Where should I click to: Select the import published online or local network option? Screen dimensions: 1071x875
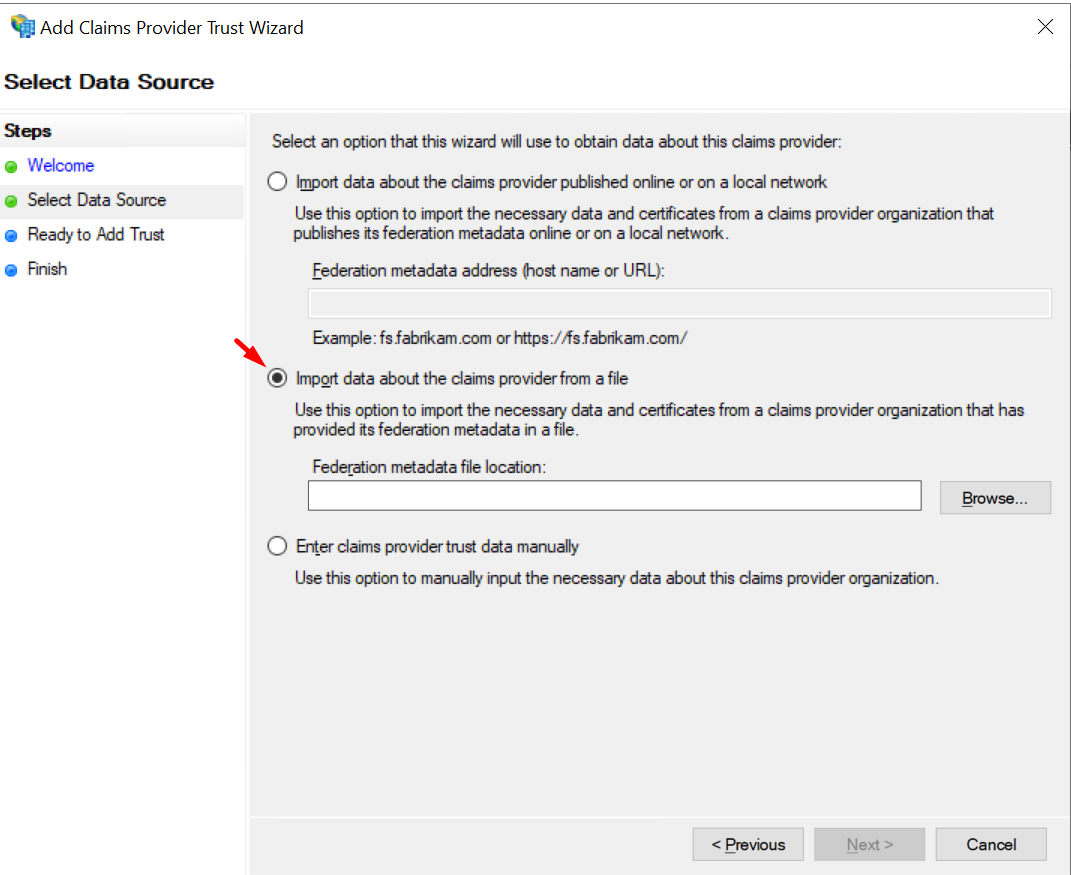coord(277,182)
